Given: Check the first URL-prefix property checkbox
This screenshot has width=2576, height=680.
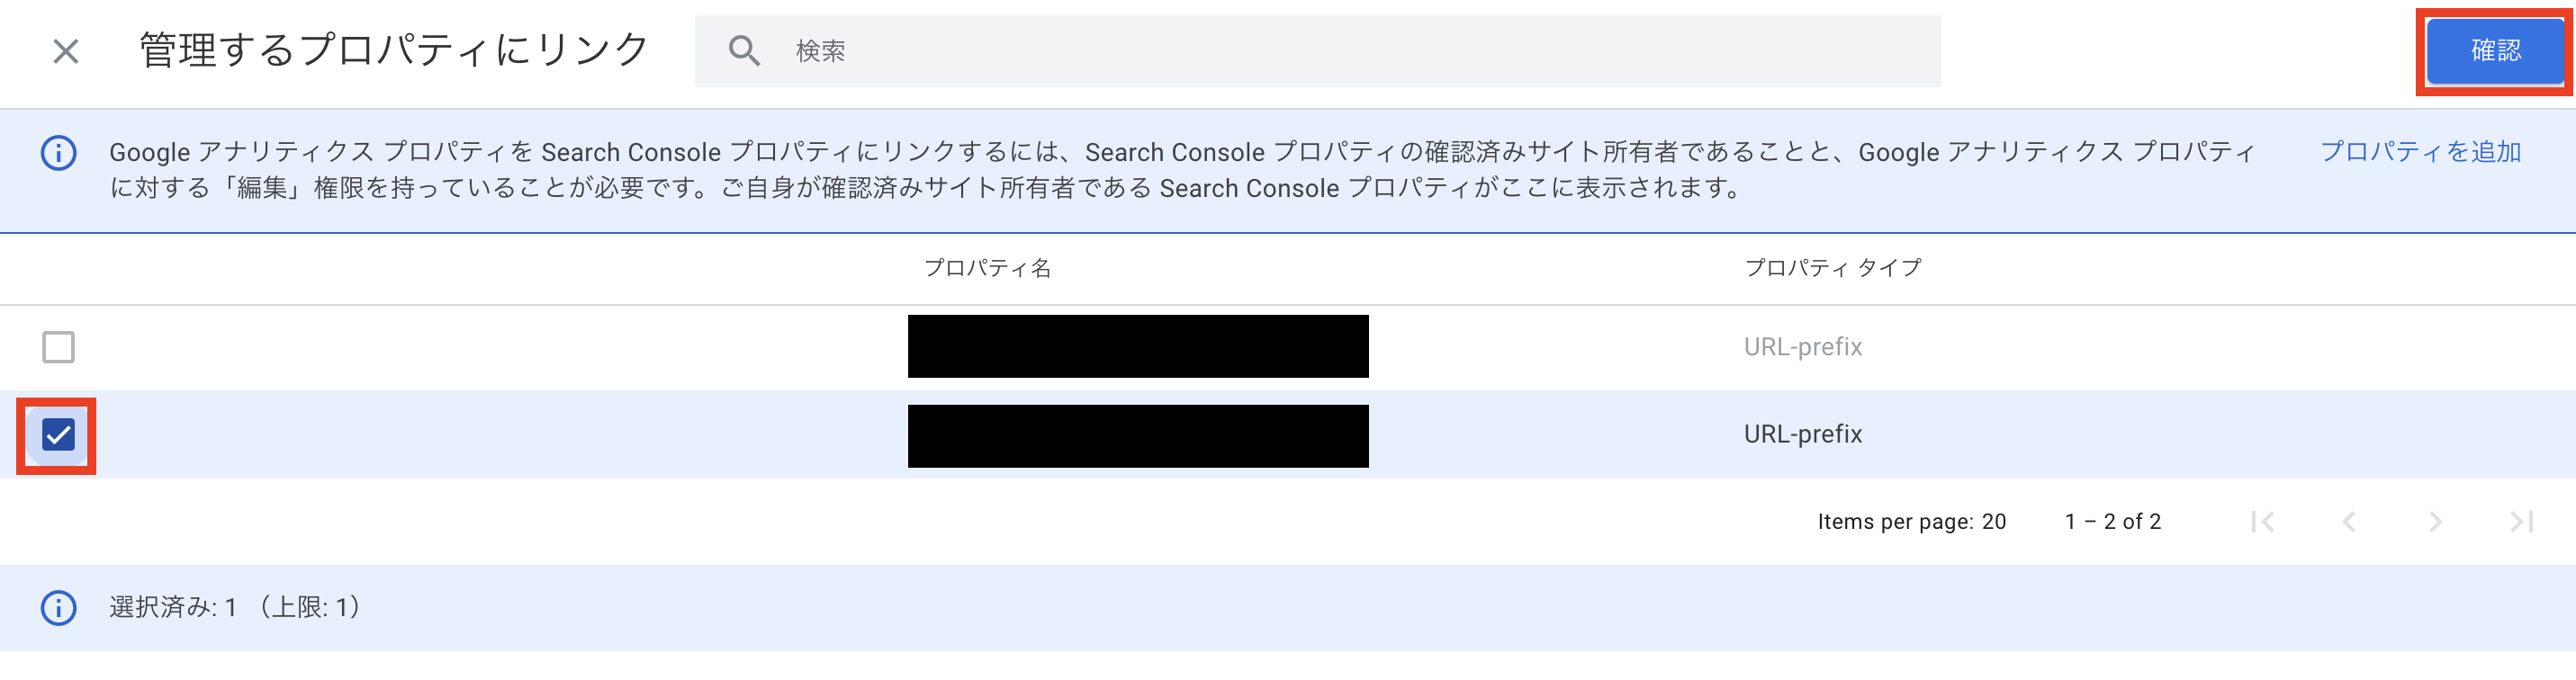Looking at the screenshot, I should (x=59, y=347).
